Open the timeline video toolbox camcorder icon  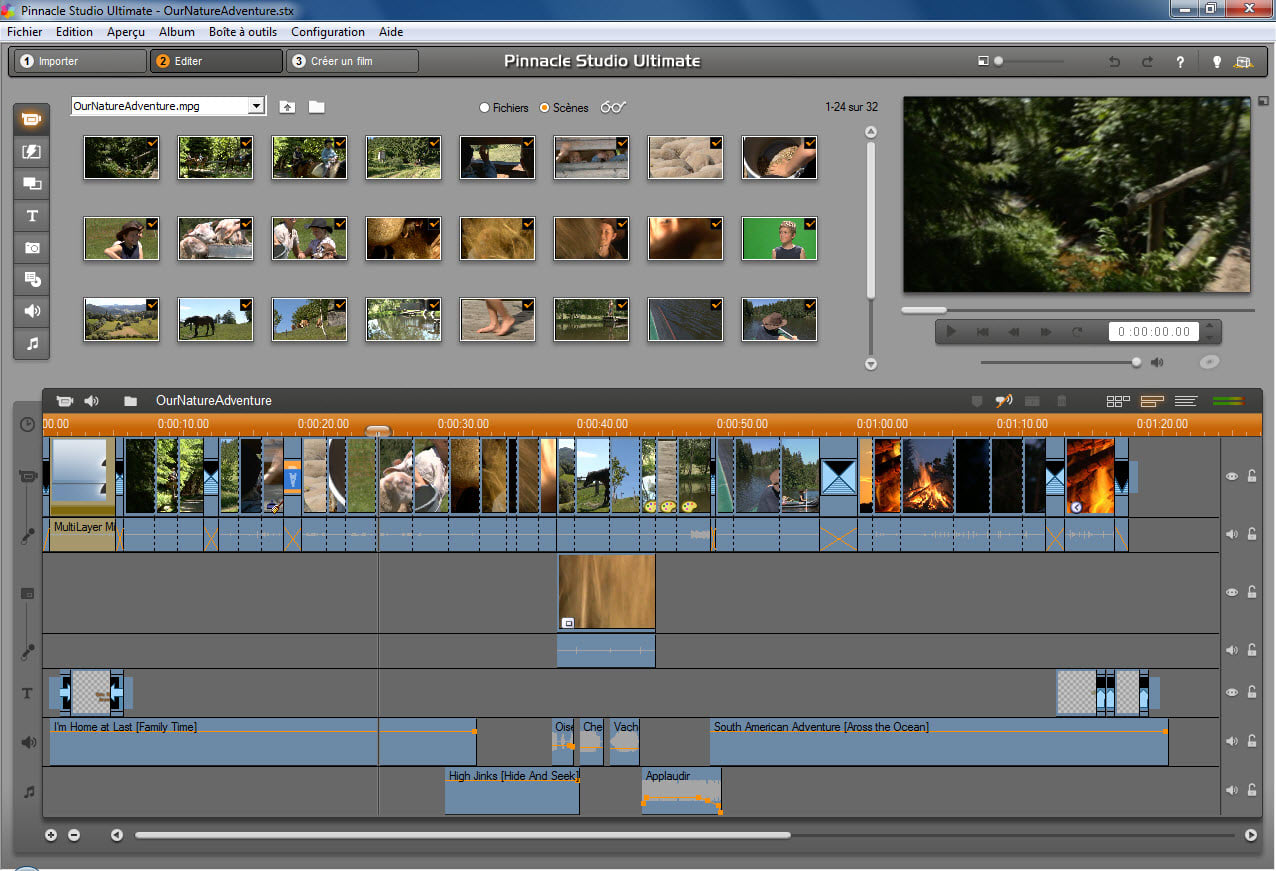[x=65, y=401]
